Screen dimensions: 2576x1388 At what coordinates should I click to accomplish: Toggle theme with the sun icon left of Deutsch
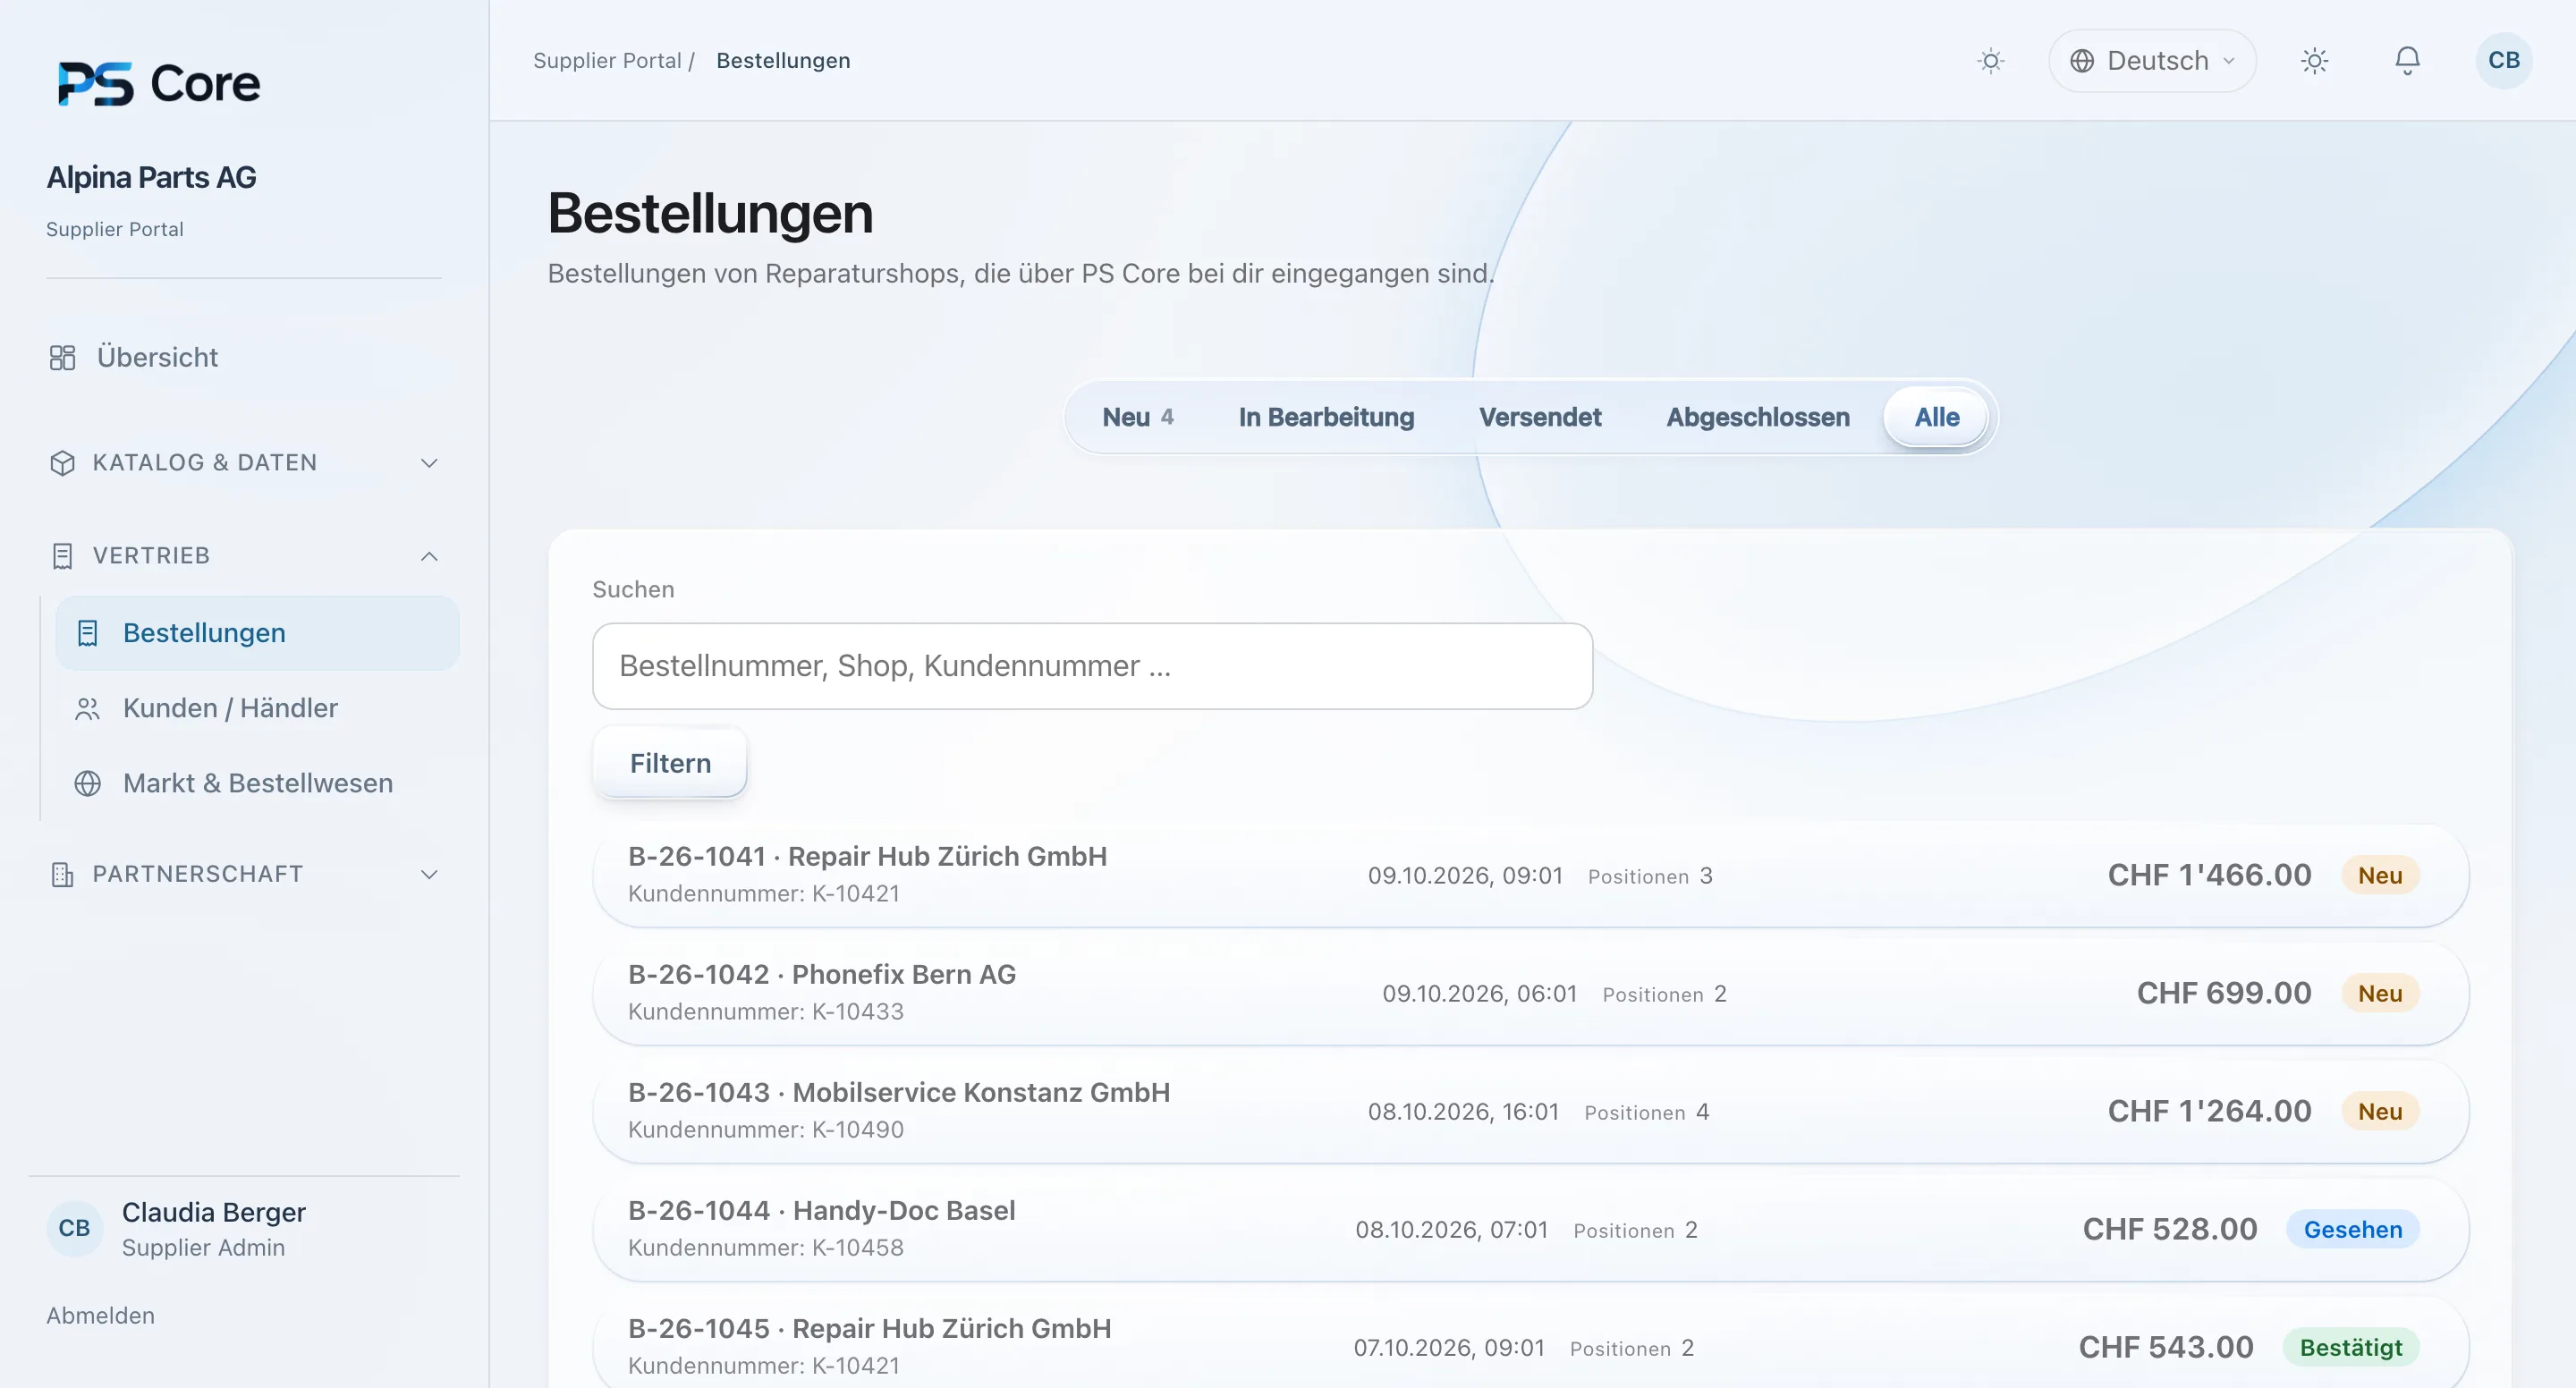1991,61
